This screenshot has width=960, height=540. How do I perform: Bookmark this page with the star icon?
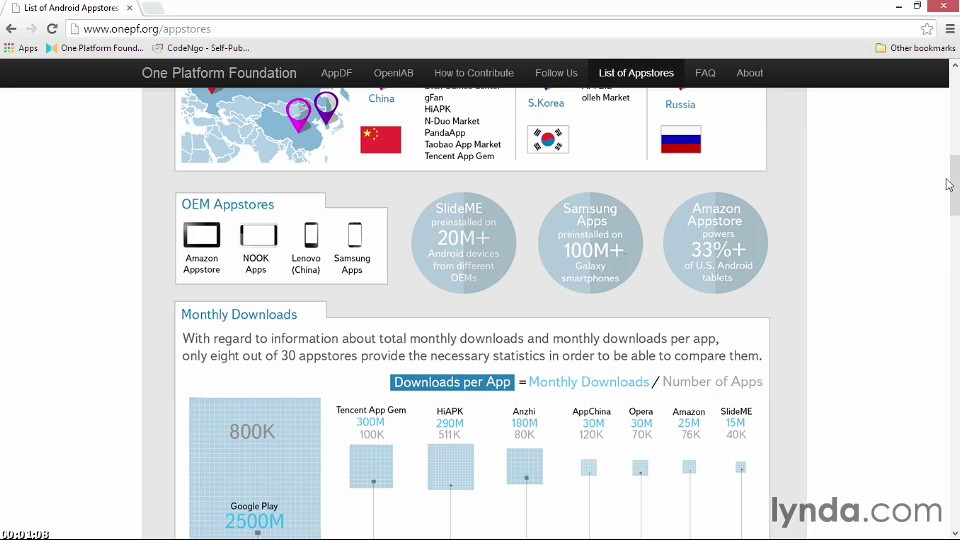tap(927, 29)
